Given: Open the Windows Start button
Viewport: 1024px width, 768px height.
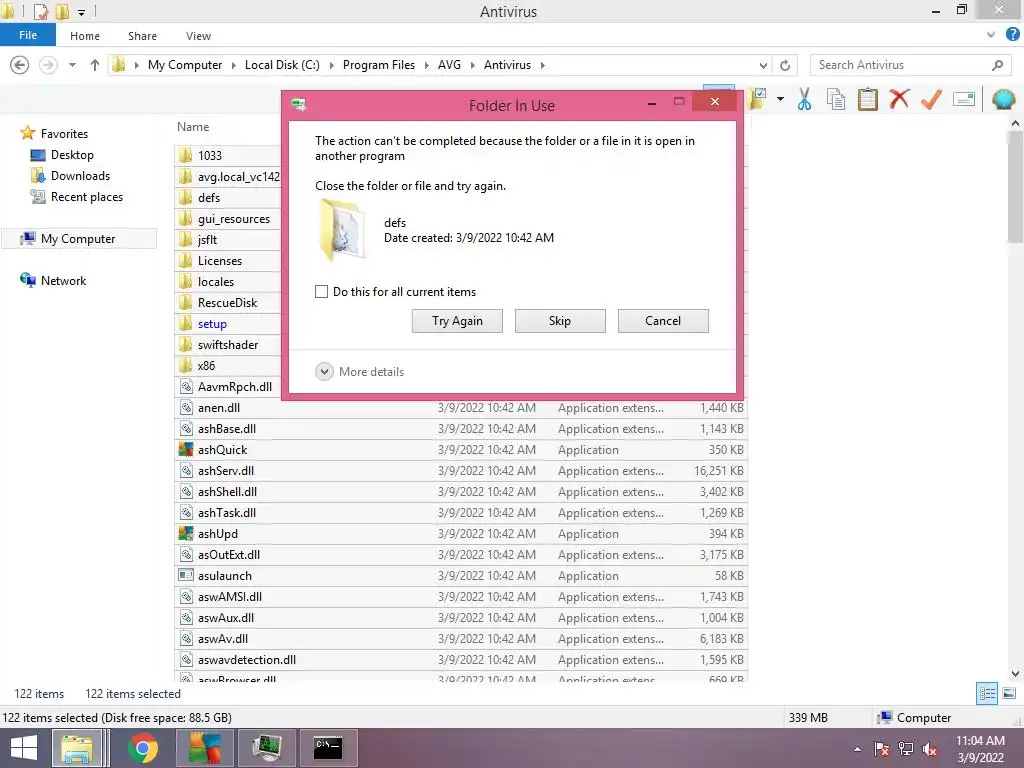Looking at the screenshot, I should (24, 748).
